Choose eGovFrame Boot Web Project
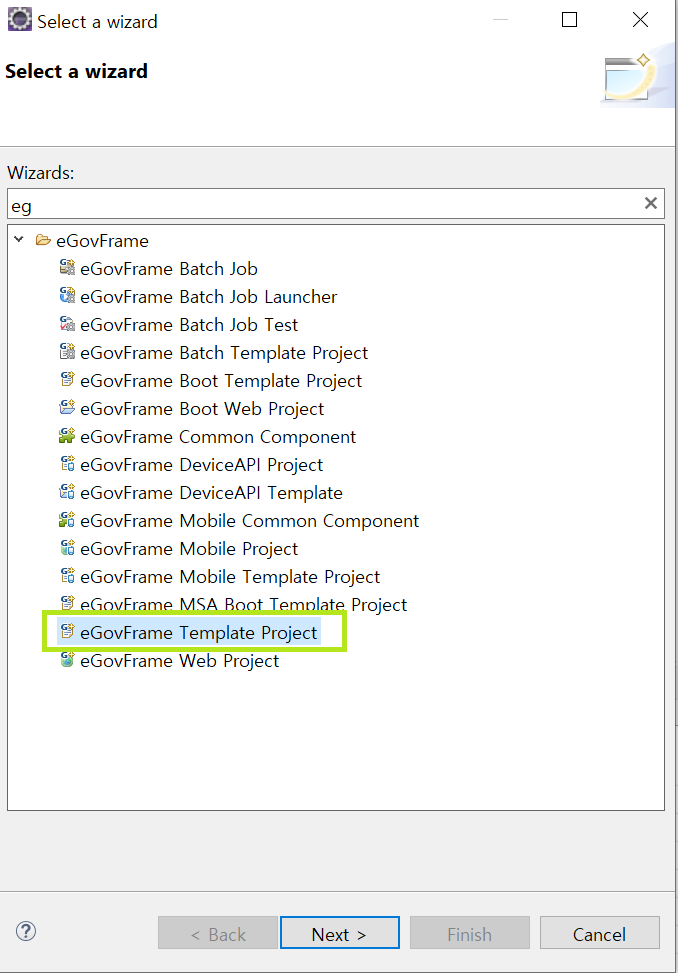The image size is (678, 973). point(202,408)
